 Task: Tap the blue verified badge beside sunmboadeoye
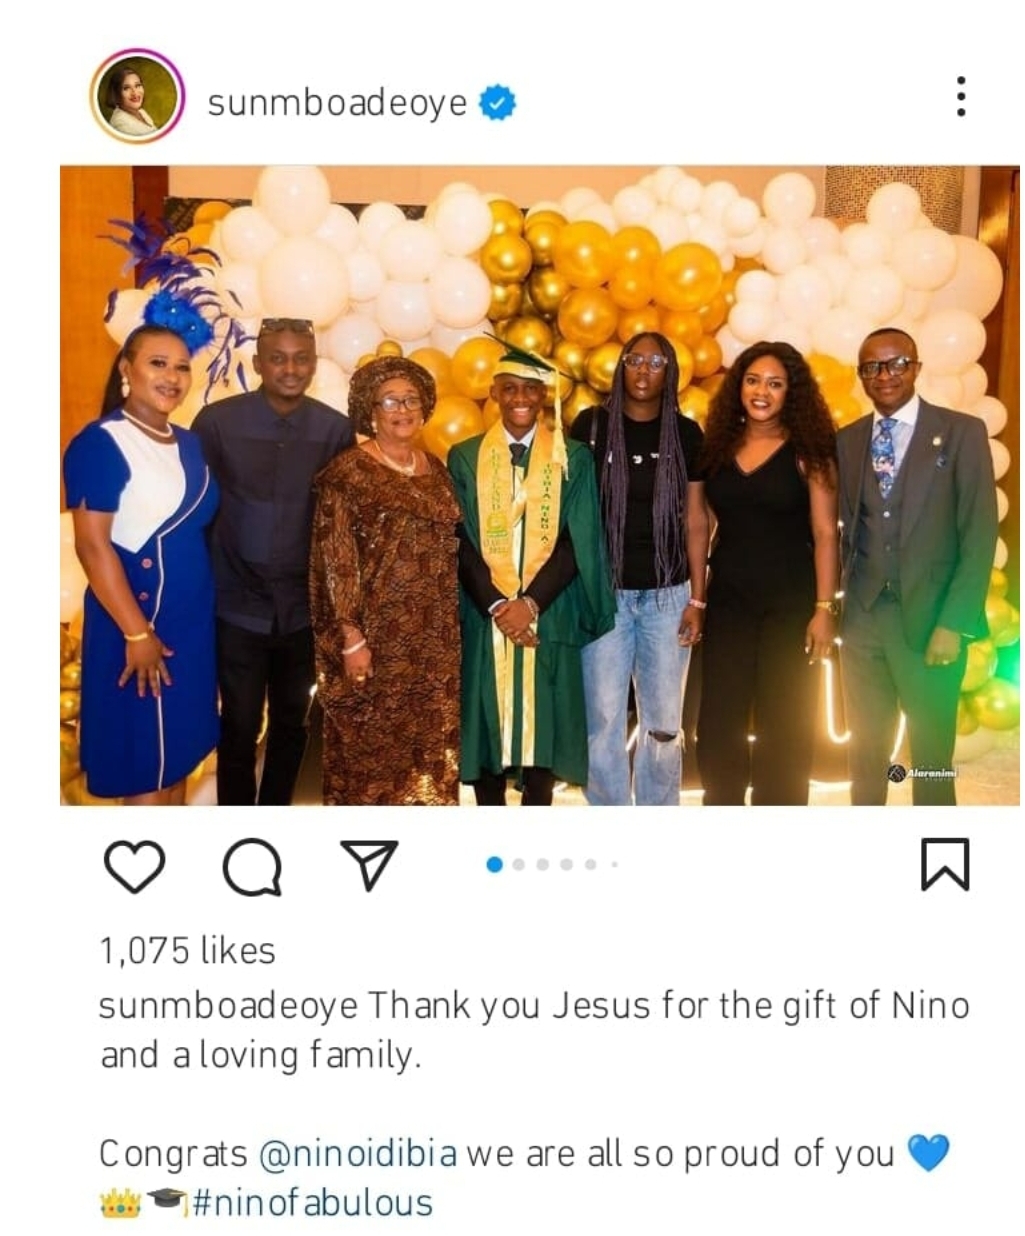click(x=497, y=102)
